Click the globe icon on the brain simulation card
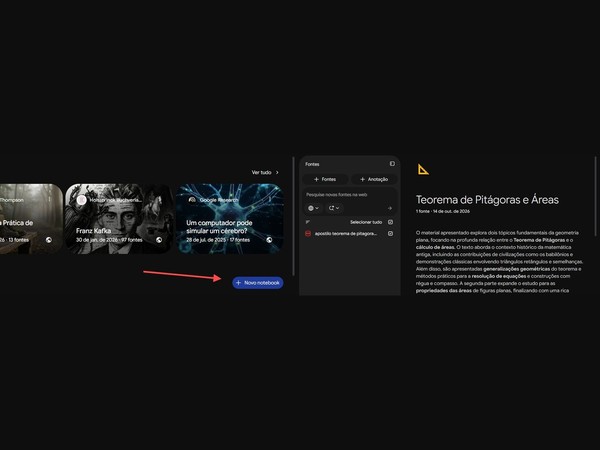This screenshot has width=600, height=450. pos(269,240)
